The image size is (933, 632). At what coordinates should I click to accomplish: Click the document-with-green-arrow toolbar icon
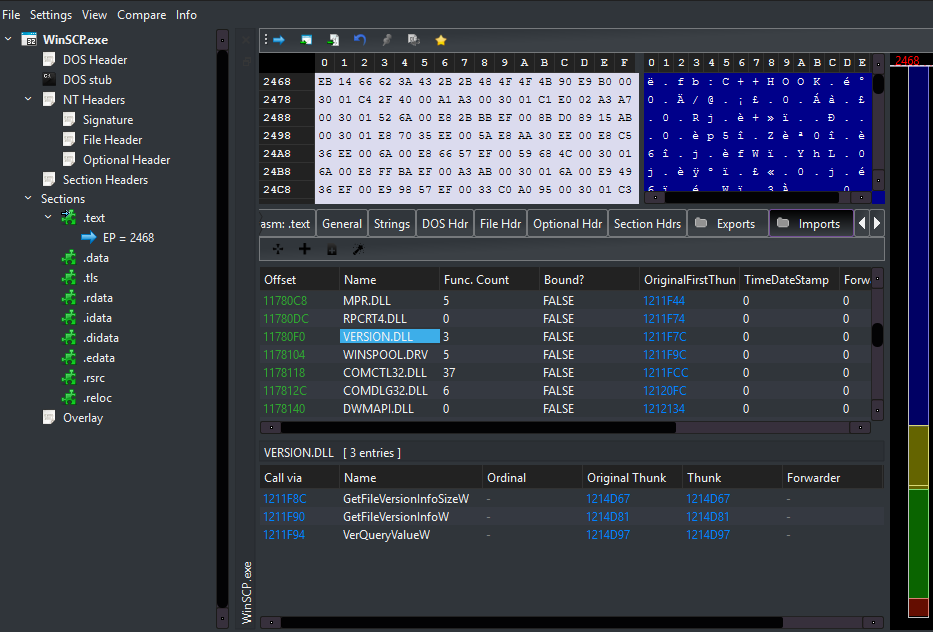333,40
